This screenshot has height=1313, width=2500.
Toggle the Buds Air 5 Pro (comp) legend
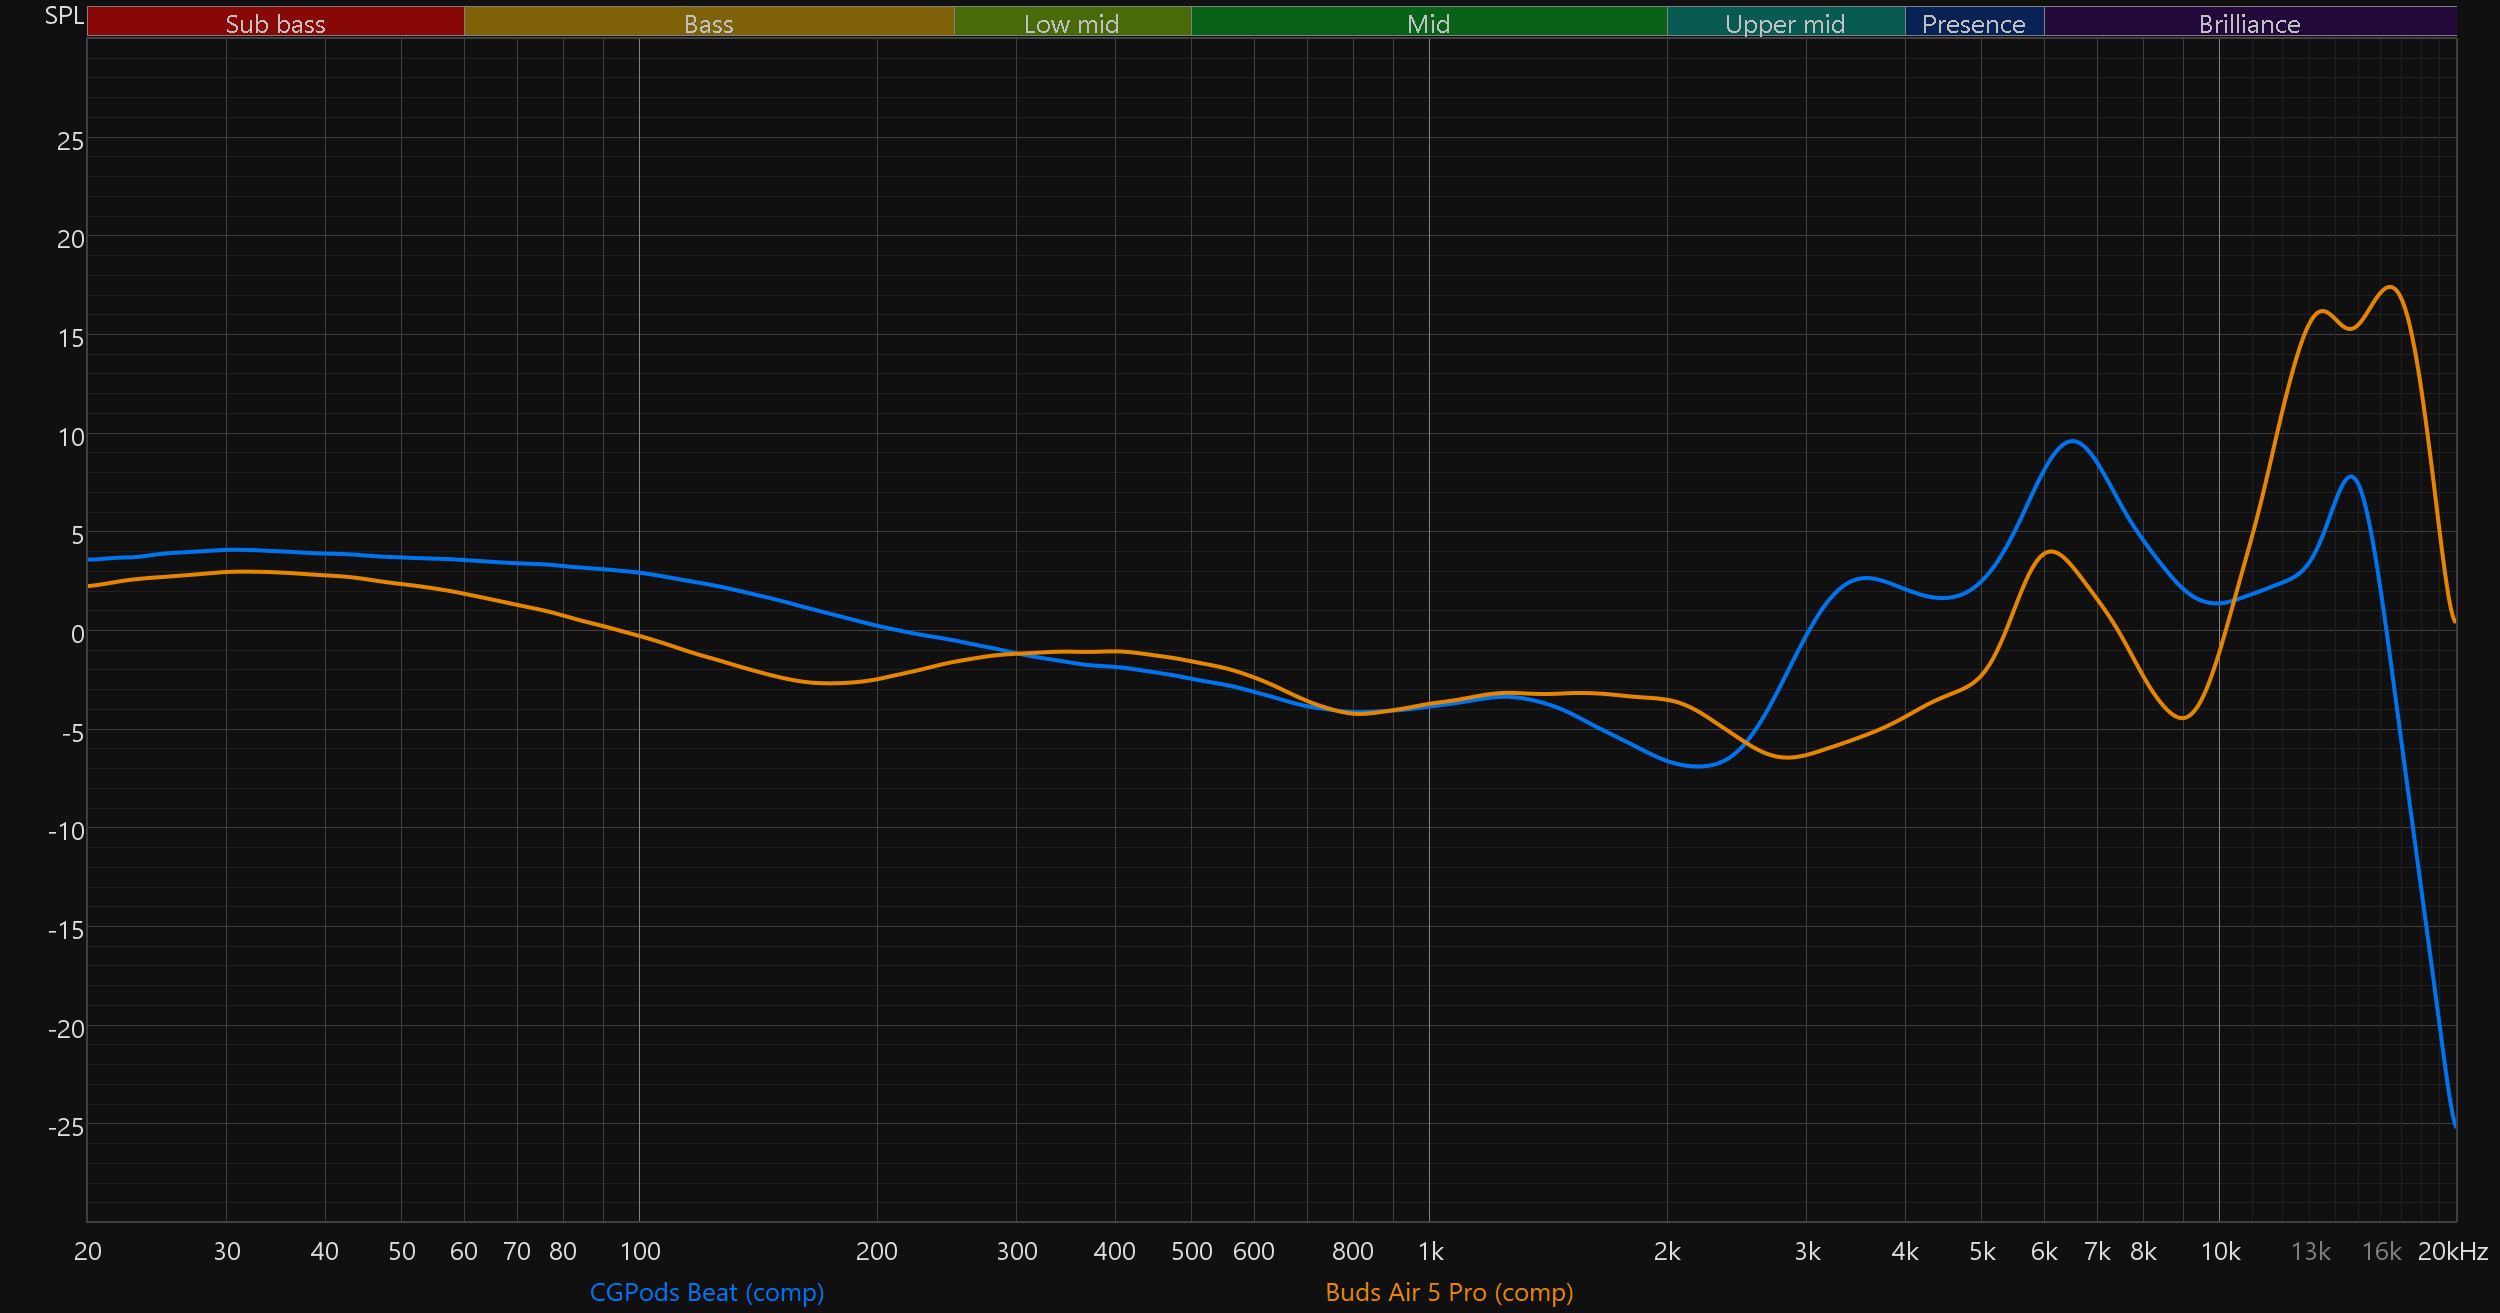[1449, 1292]
